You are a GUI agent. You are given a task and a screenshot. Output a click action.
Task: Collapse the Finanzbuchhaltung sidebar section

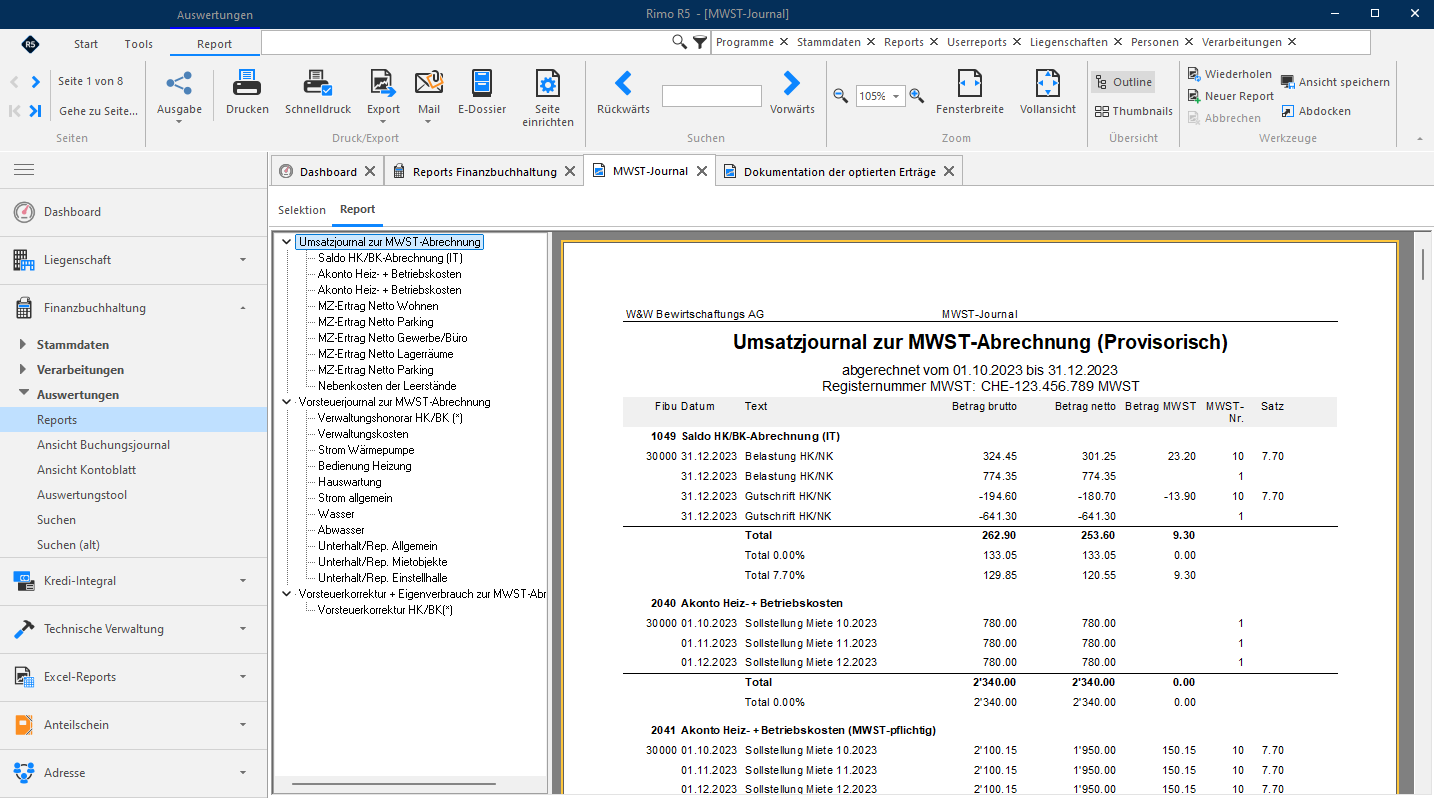(x=243, y=308)
